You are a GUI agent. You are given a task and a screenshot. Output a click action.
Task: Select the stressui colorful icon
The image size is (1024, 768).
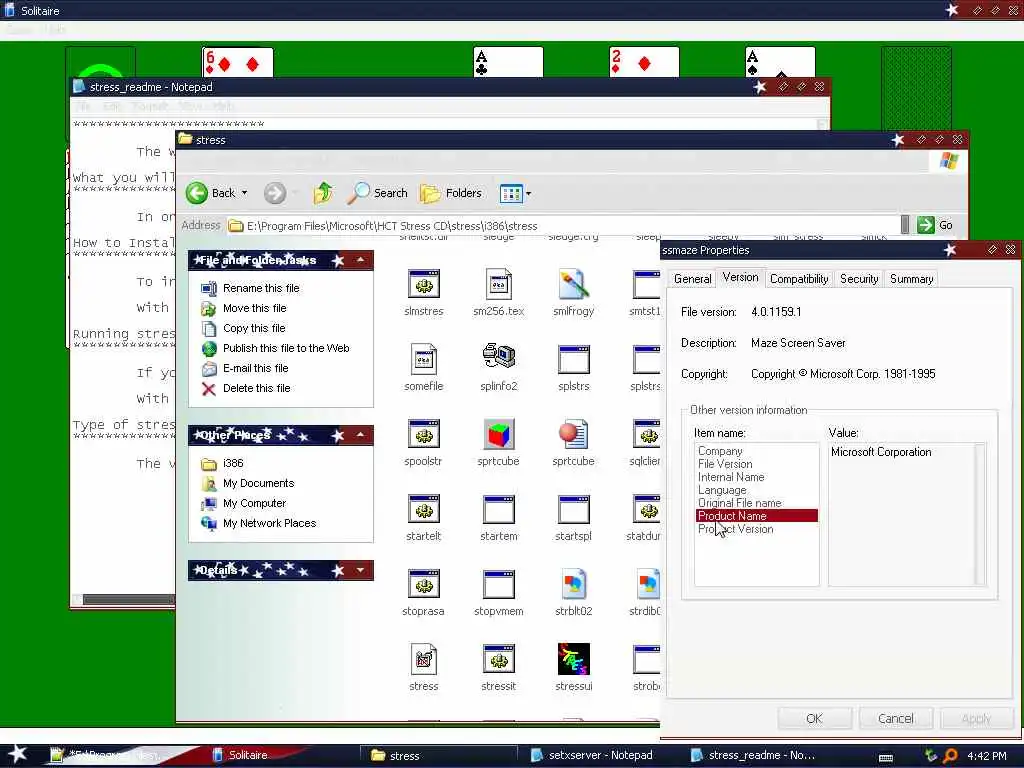(573, 659)
